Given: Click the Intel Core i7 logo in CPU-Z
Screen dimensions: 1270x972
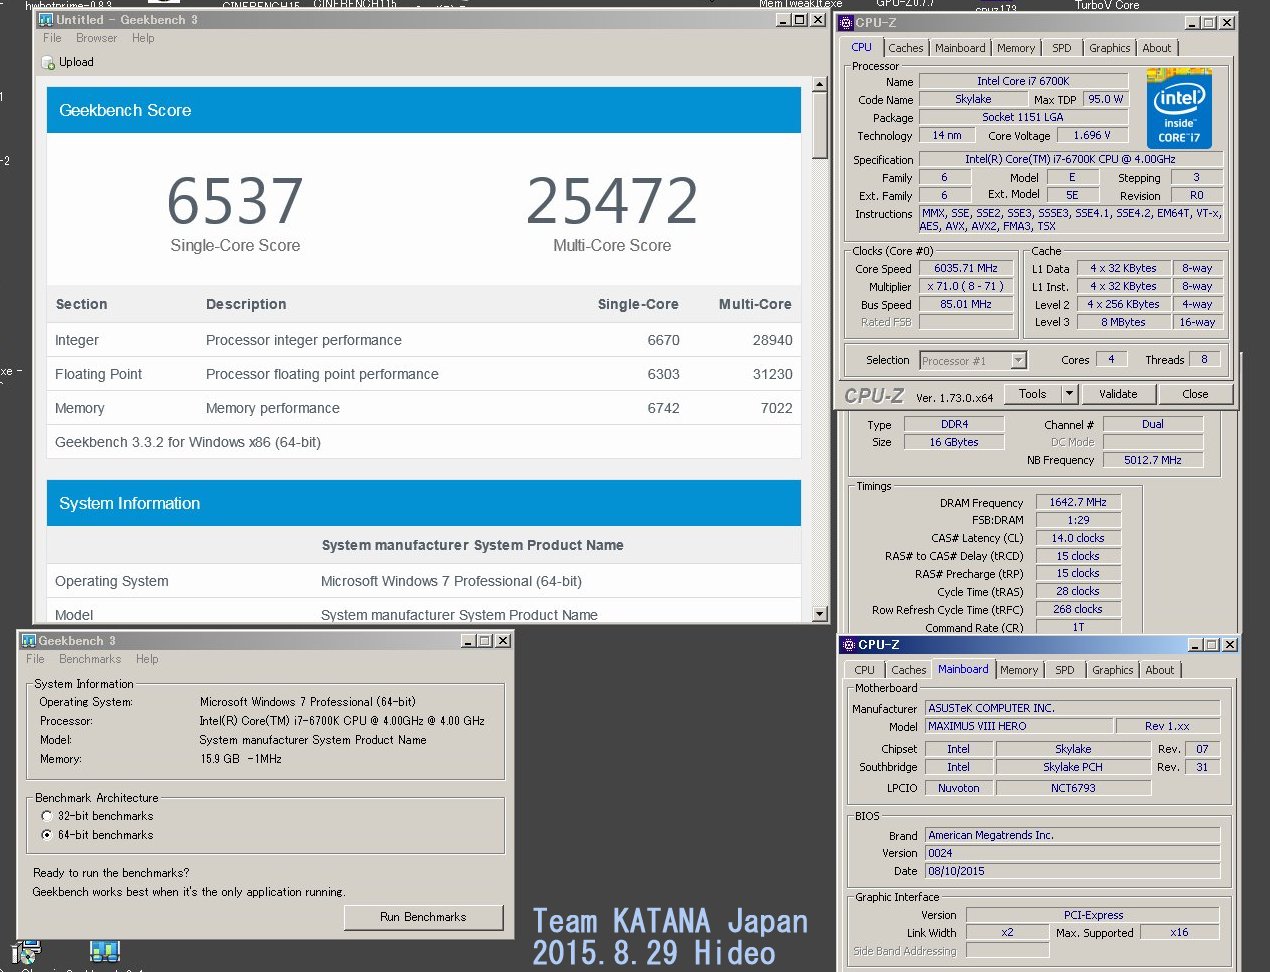Looking at the screenshot, I should pyautogui.click(x=1179, y=109).
